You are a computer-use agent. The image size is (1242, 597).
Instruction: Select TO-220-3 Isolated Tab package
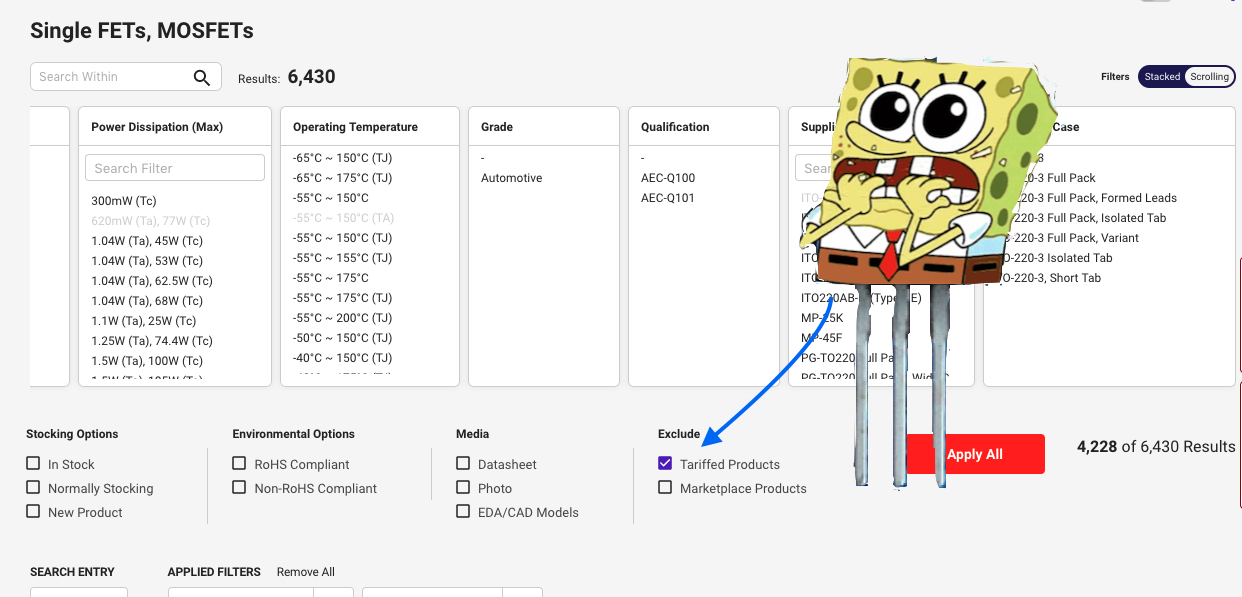click(x=1054, y=258)
